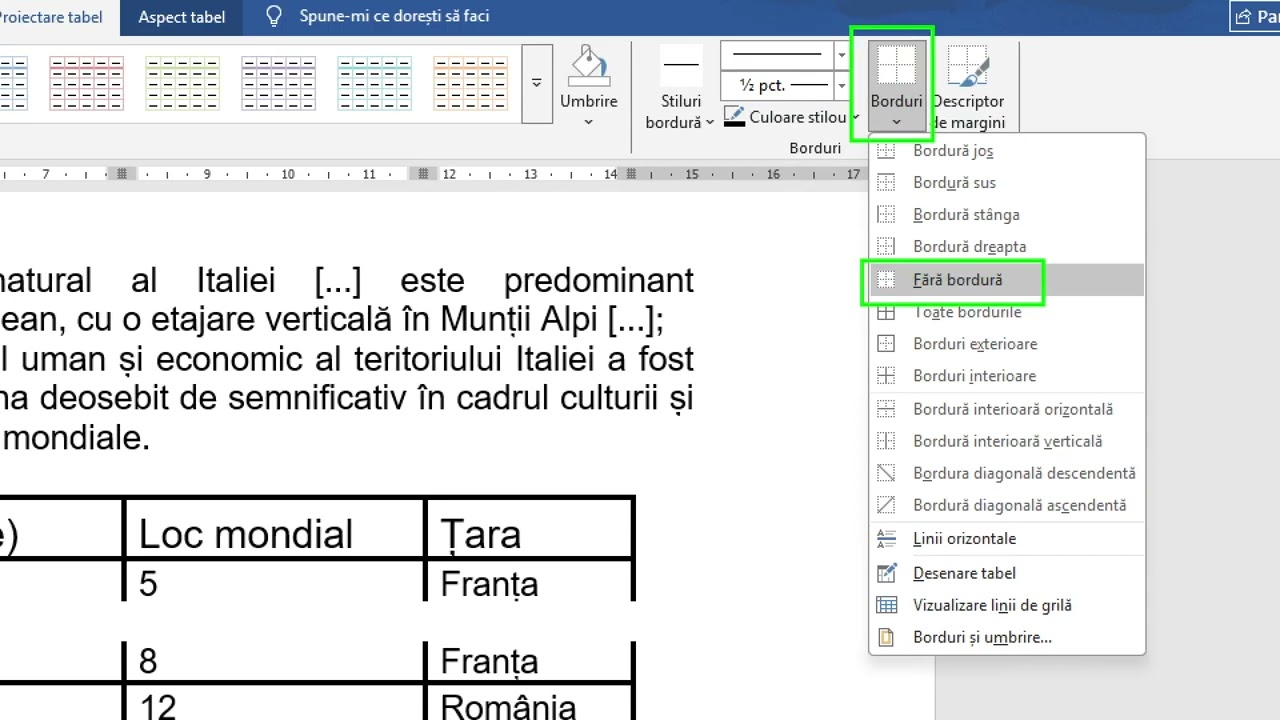The width and height of the screenshot is (1280, 720).
Task: Open Borduri și umbrire dialog
Action: [1007, 637]
